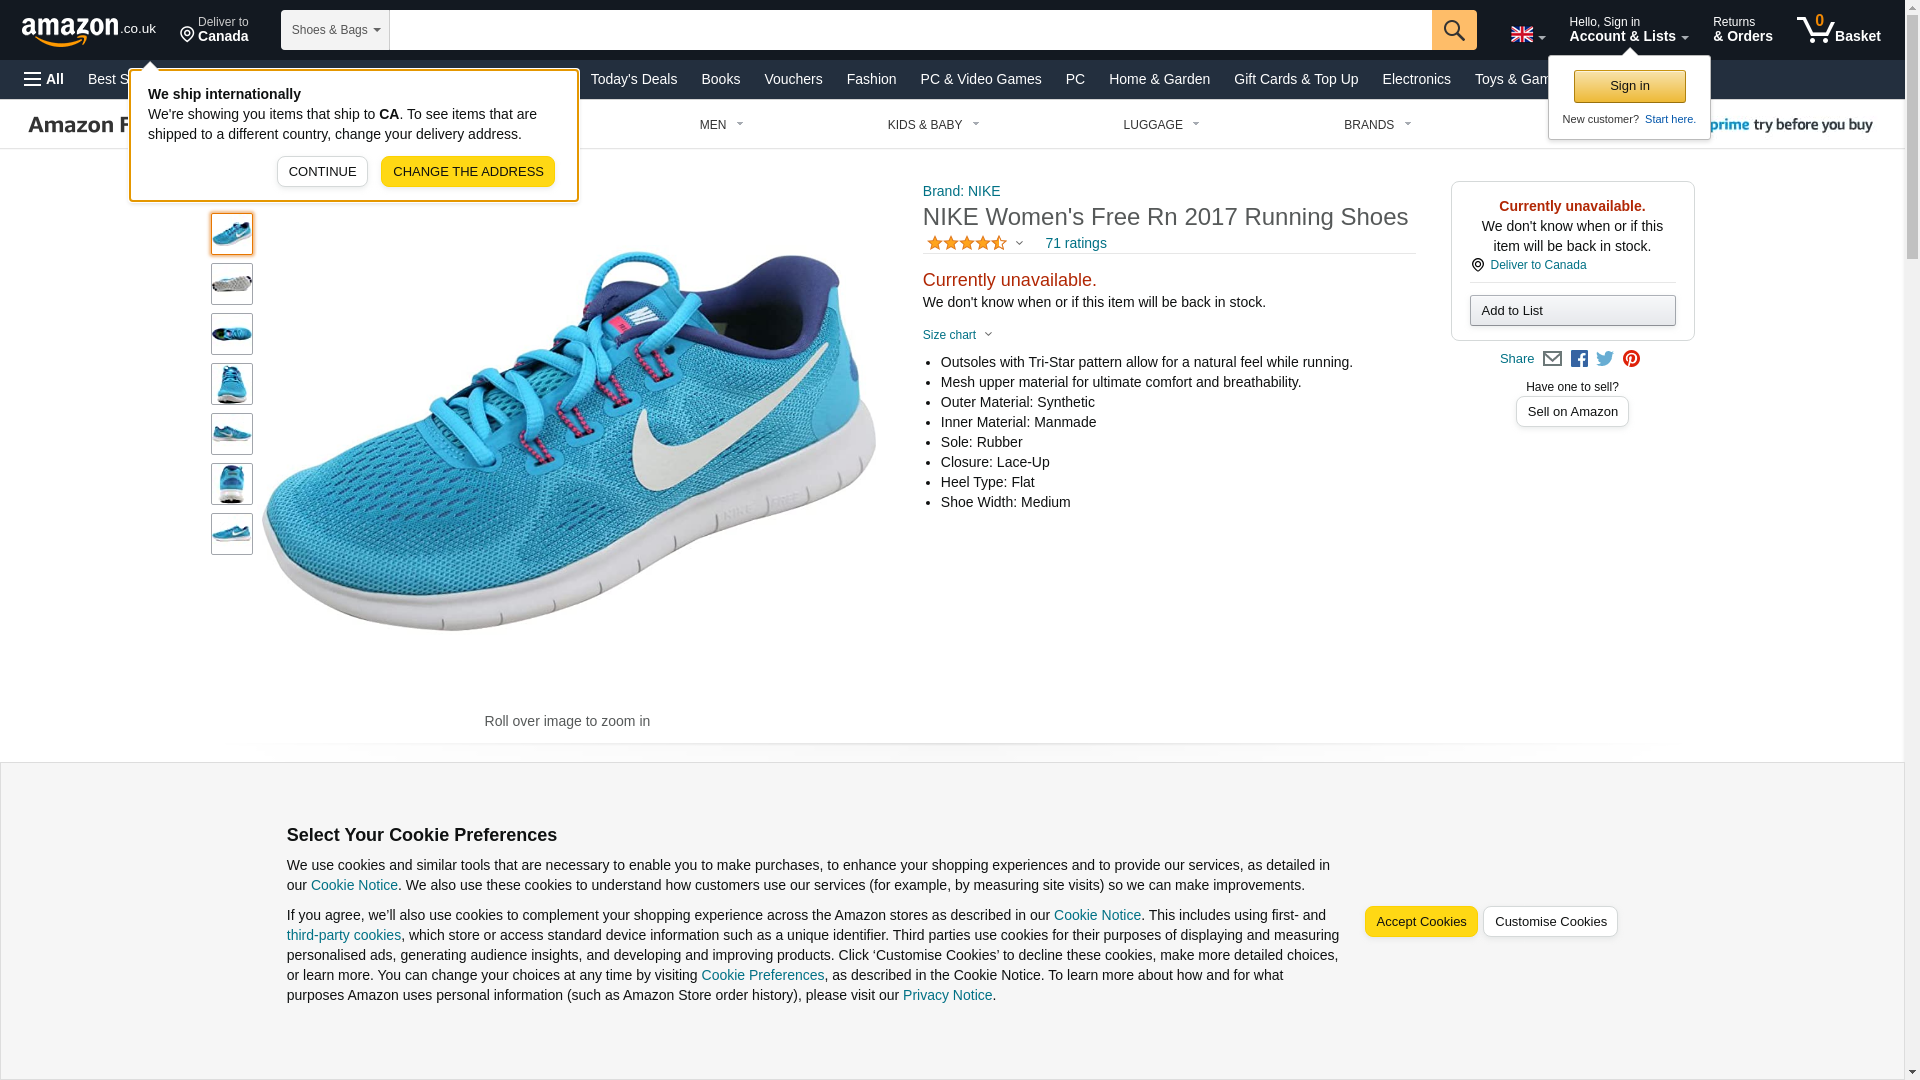Expand the language flag selector

[x=1527, y=35]
